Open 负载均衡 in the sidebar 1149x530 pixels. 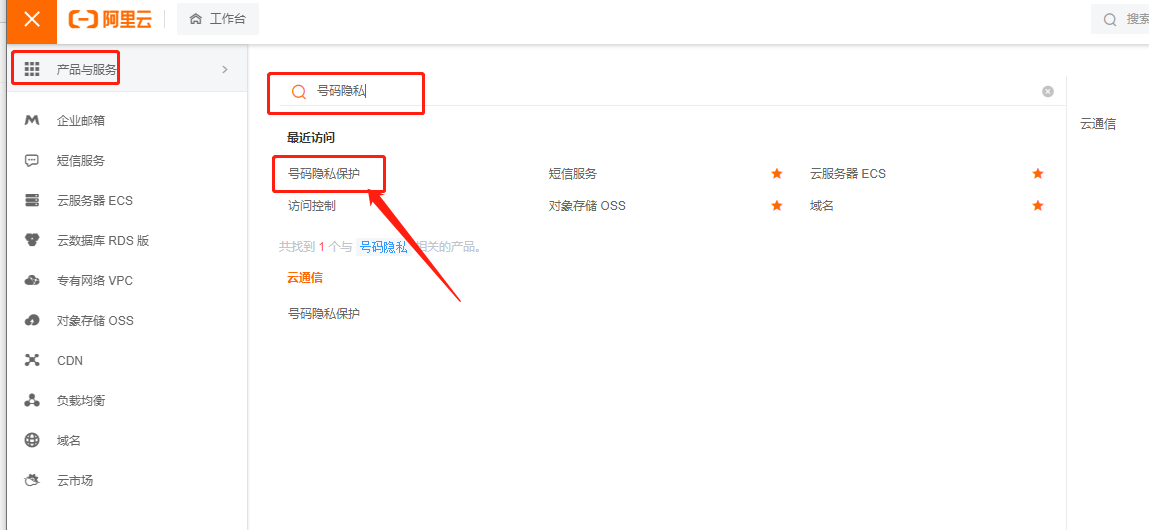click(81, 401)
